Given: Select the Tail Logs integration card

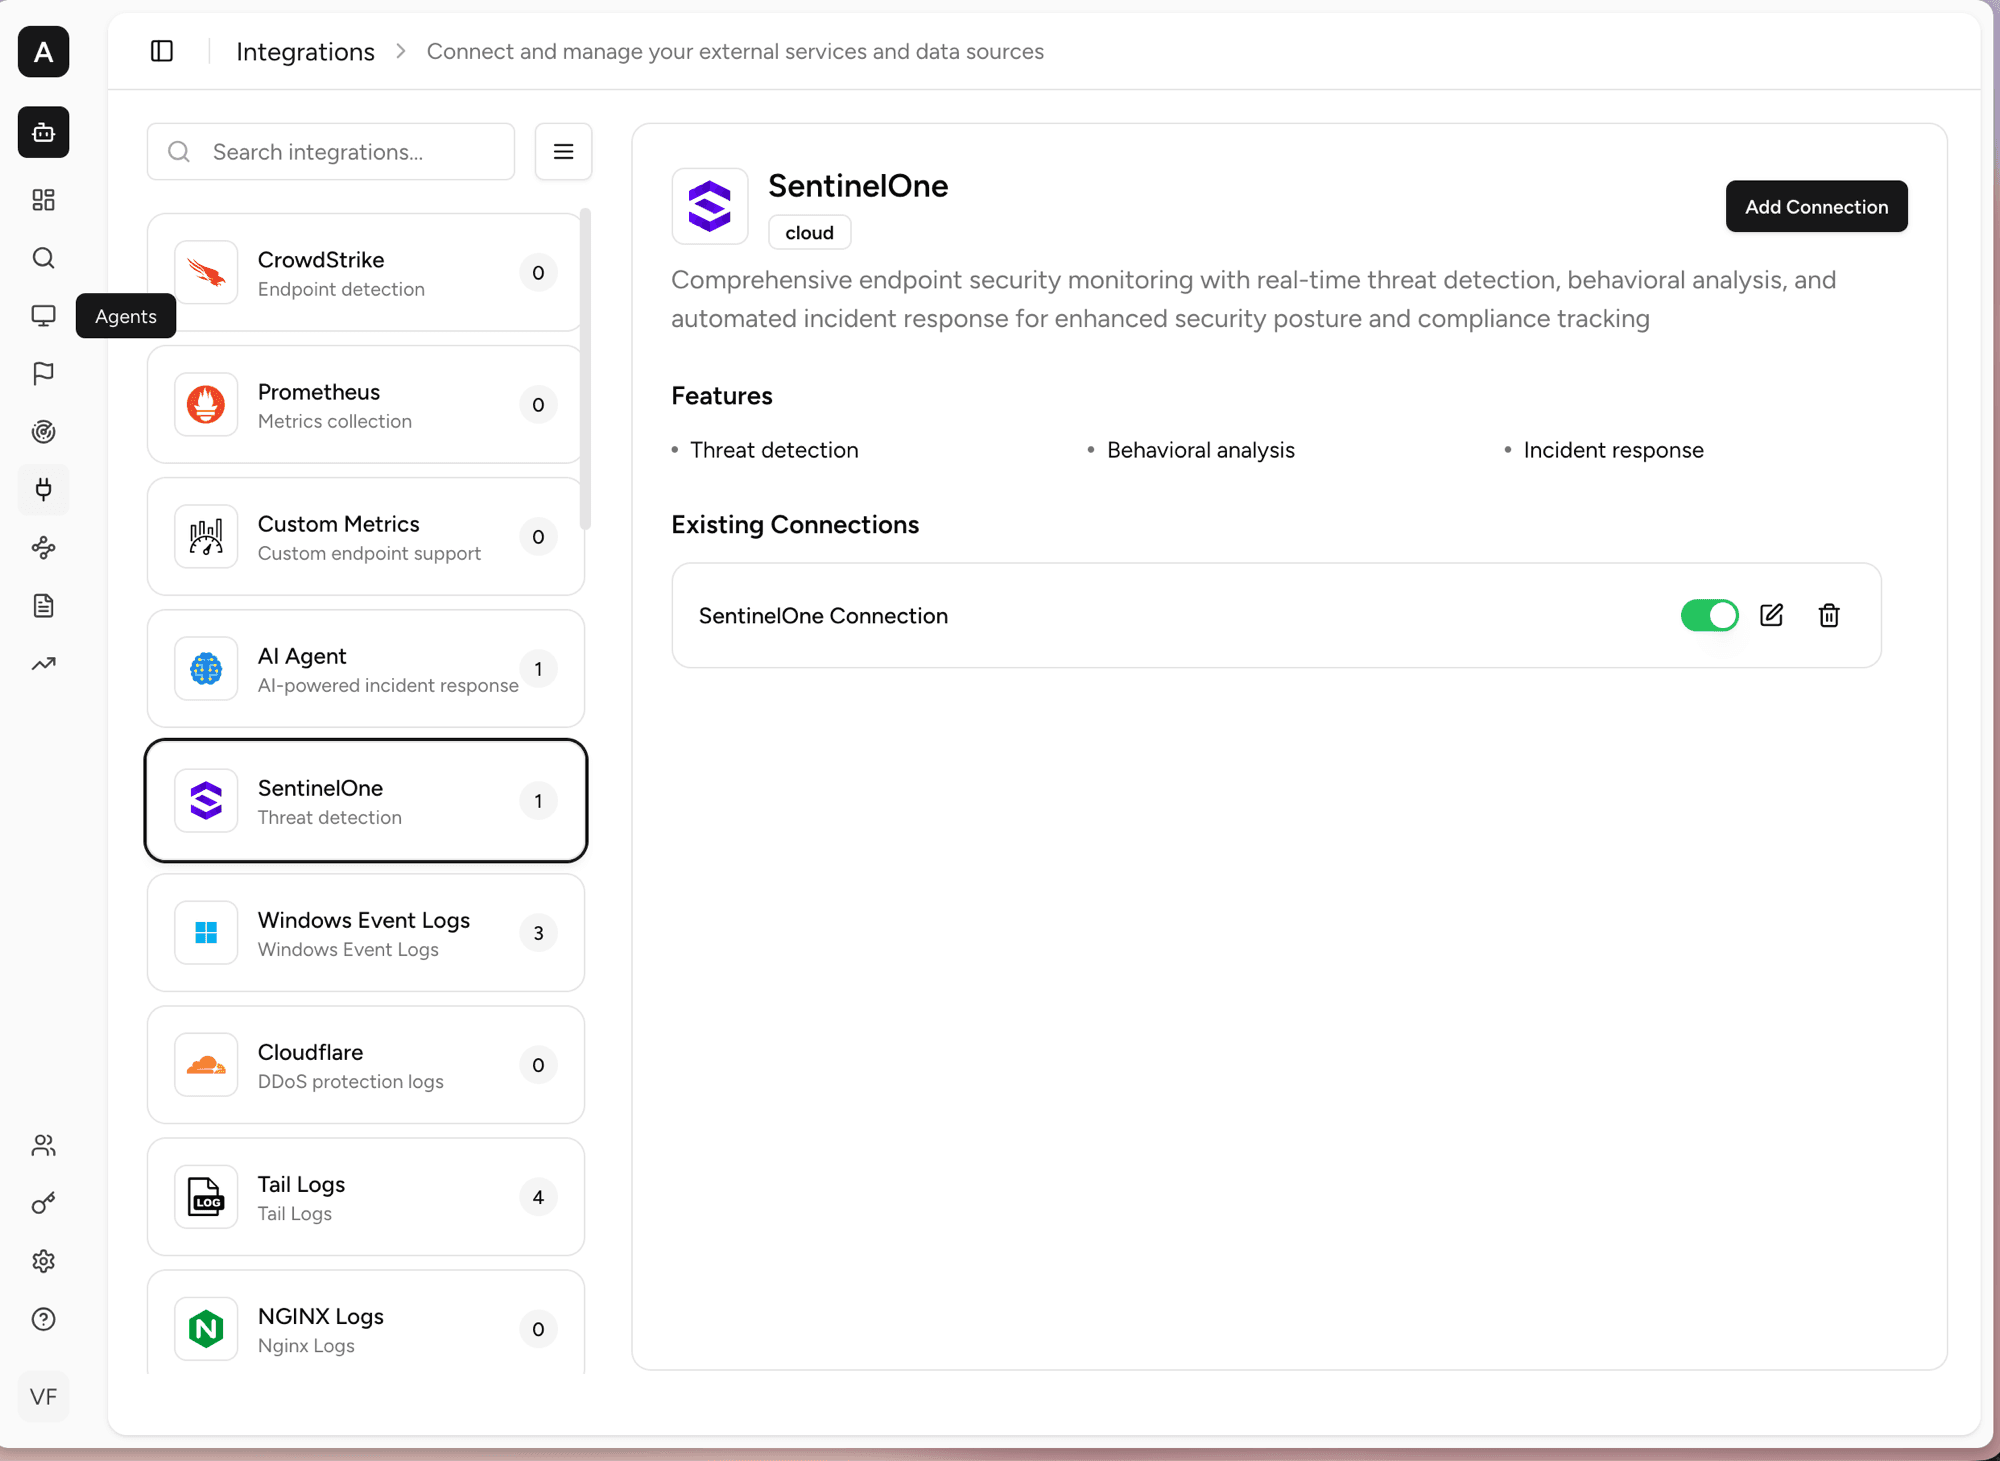Looking at the screenshot, I should pos(365,1197).
